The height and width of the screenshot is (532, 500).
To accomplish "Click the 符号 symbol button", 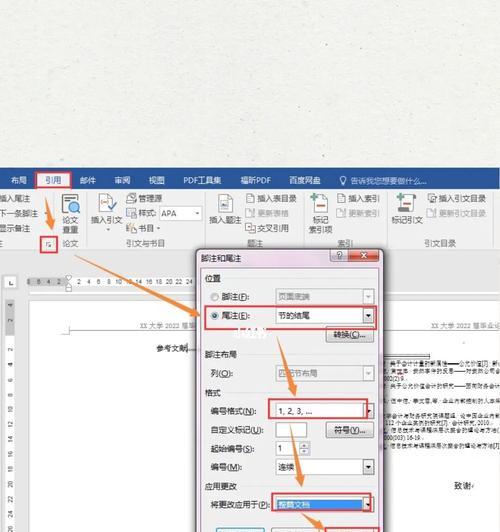I will point(349,430).
